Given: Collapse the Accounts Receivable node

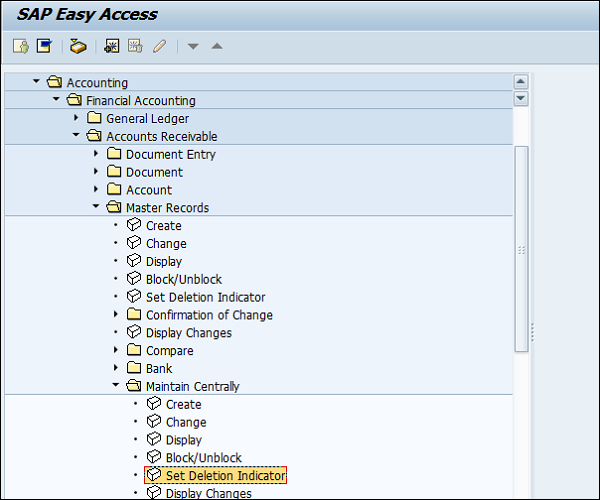Looking at the screenshot, I should click(x=75, y=136).
